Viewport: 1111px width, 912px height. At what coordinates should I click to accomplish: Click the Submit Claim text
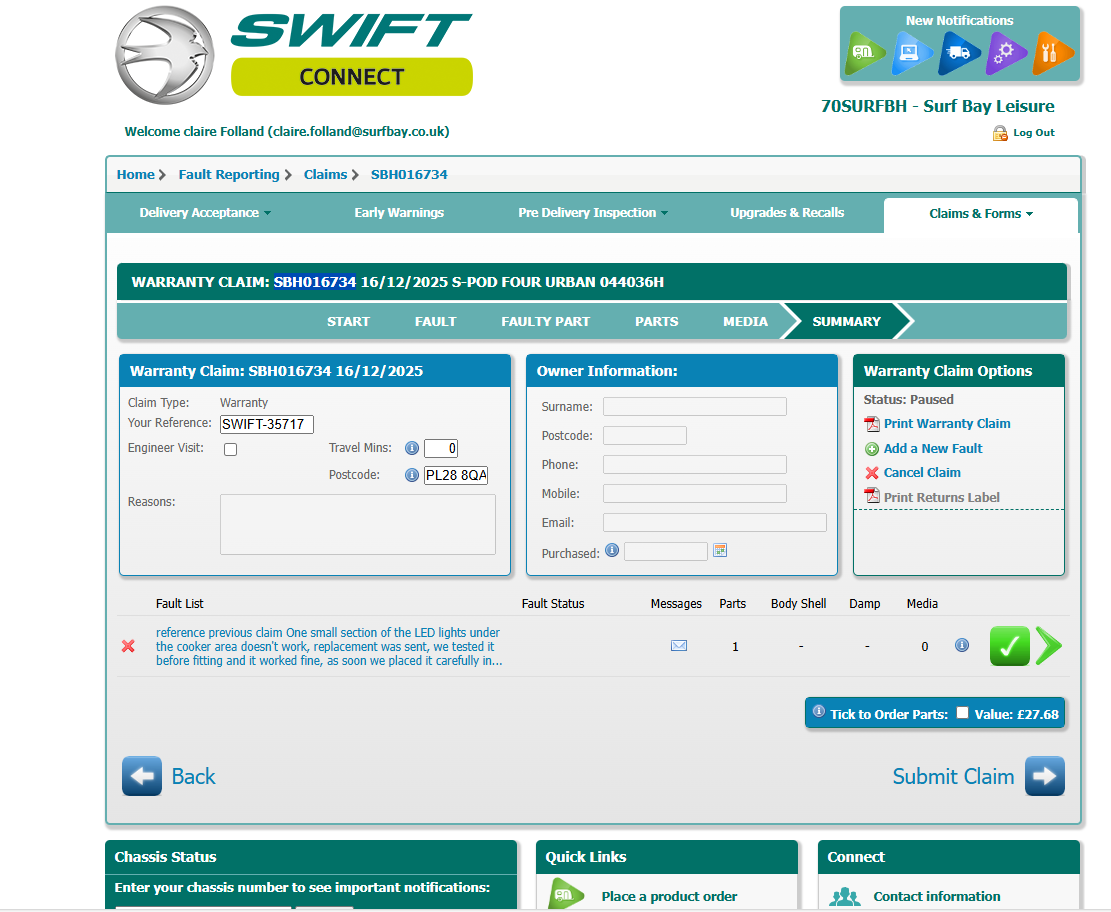(x=953, y=777)
